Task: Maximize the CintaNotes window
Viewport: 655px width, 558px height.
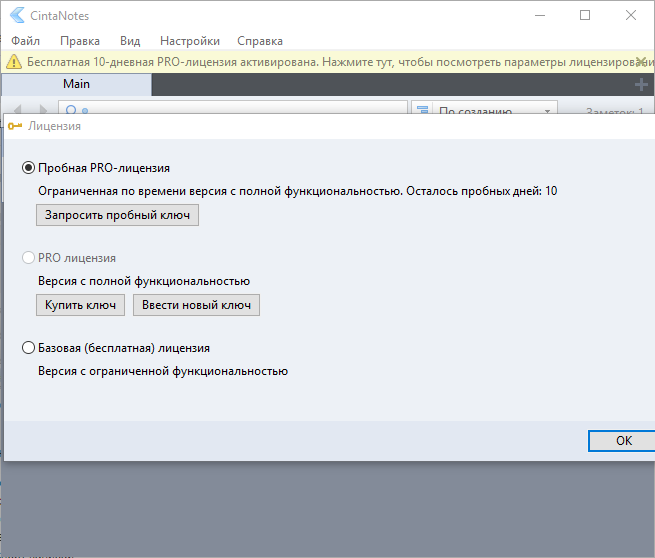Action: click(585, 15)
